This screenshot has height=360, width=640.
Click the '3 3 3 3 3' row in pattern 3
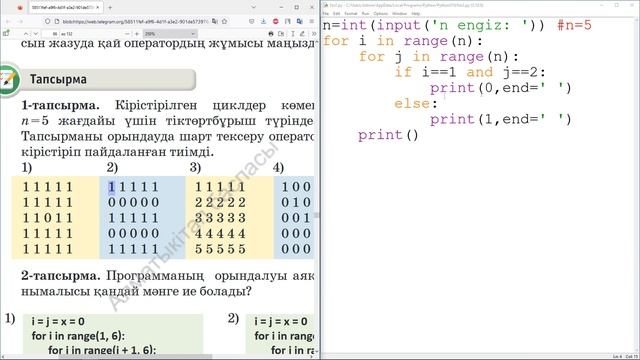pyautogui.click(x=220, y=218)
